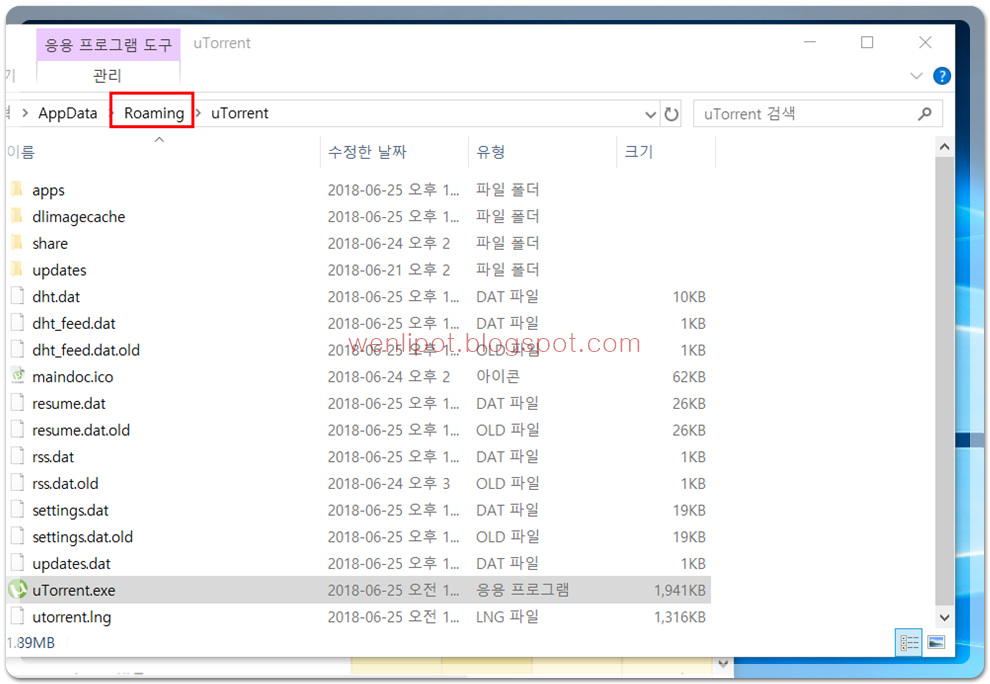Select the settings.dat file name
Image resolution: width=990 pixels, height=684 pixels.
[70, 510]
